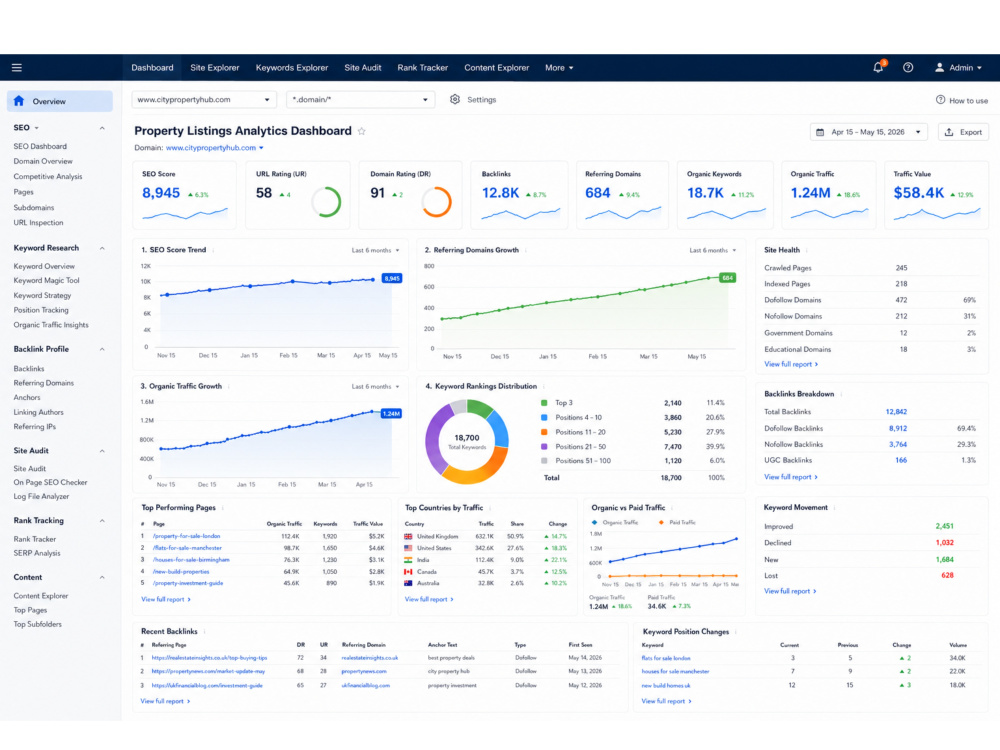Star the Property Listings Analytics Dashboard
The image size is (1000, 750).
(x=362, y=131)
